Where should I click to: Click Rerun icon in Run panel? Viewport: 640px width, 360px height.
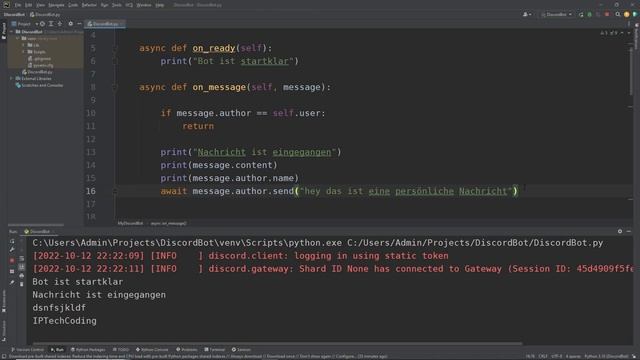click(12, 241)
